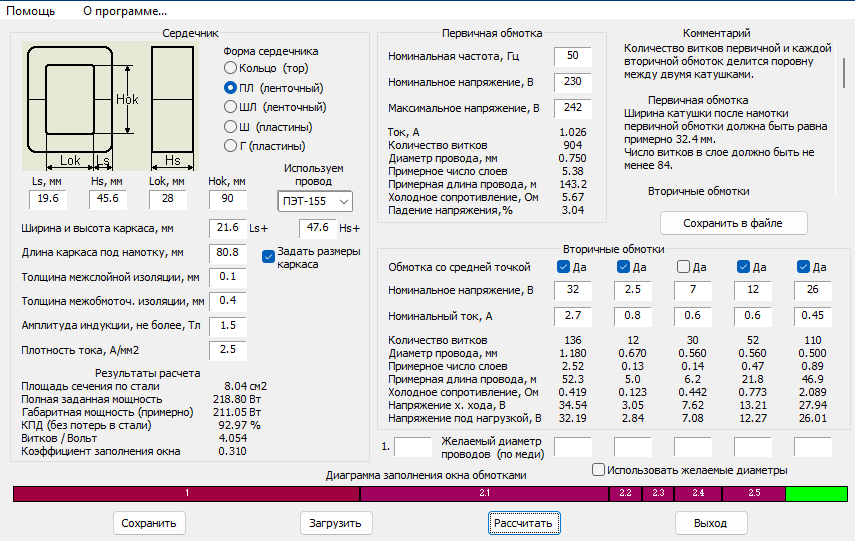The image size is (855, 541).
Task: Open the ПЭТ-155 wire type dropdown
Action: (316, 202)
